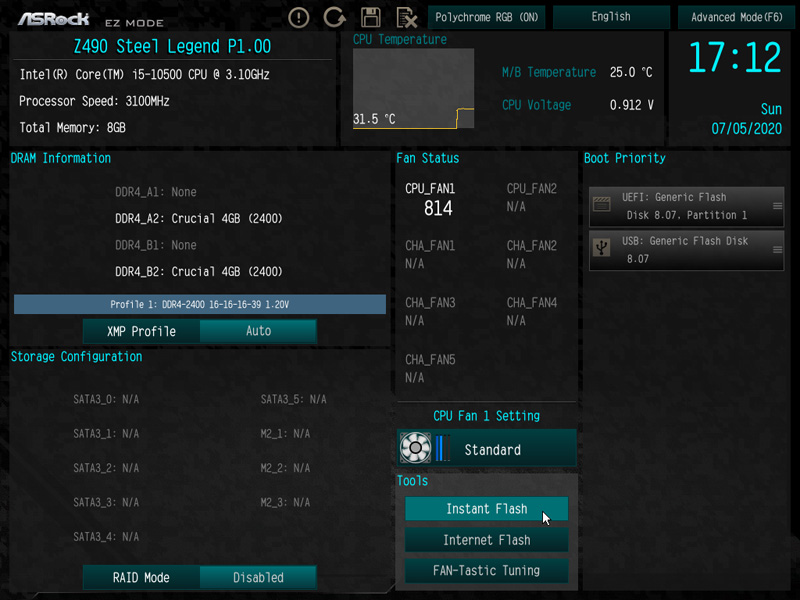Click the CHA_FAN1 fan entry
Image resolution: width=800 pixels, height=600 pixels.
pos(430,255)
